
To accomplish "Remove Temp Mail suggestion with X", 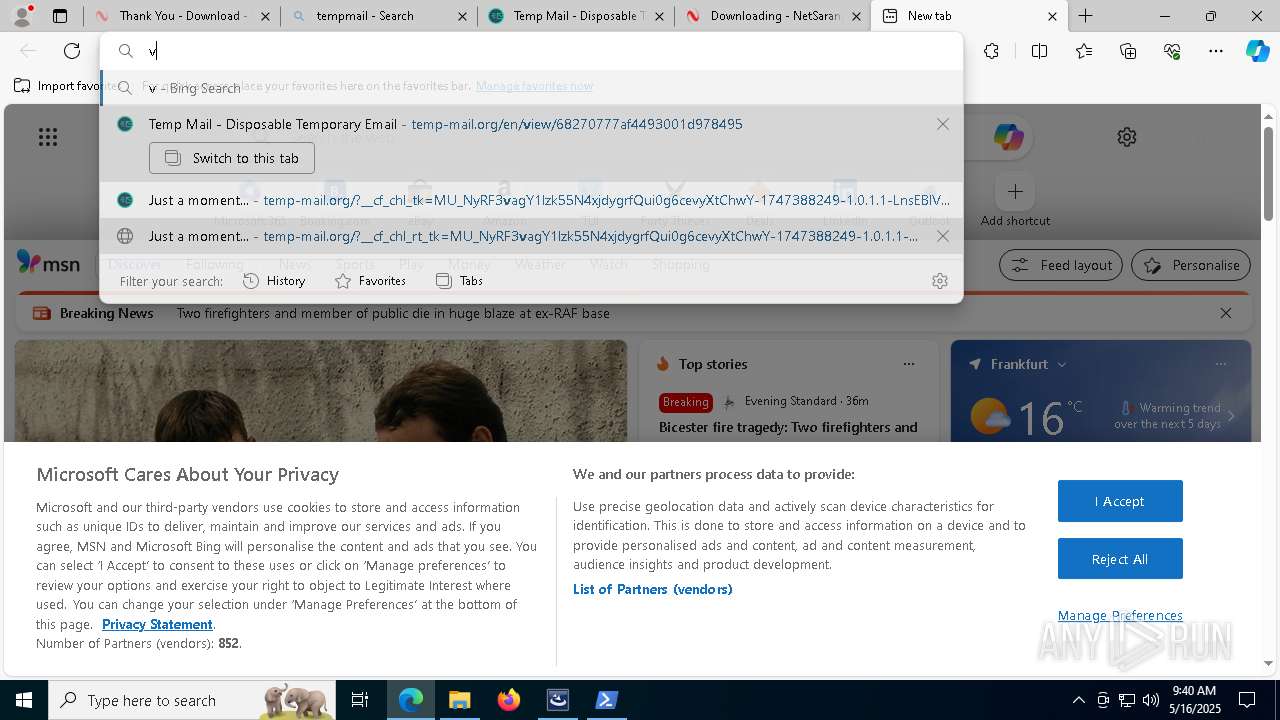I will [943, 124].
